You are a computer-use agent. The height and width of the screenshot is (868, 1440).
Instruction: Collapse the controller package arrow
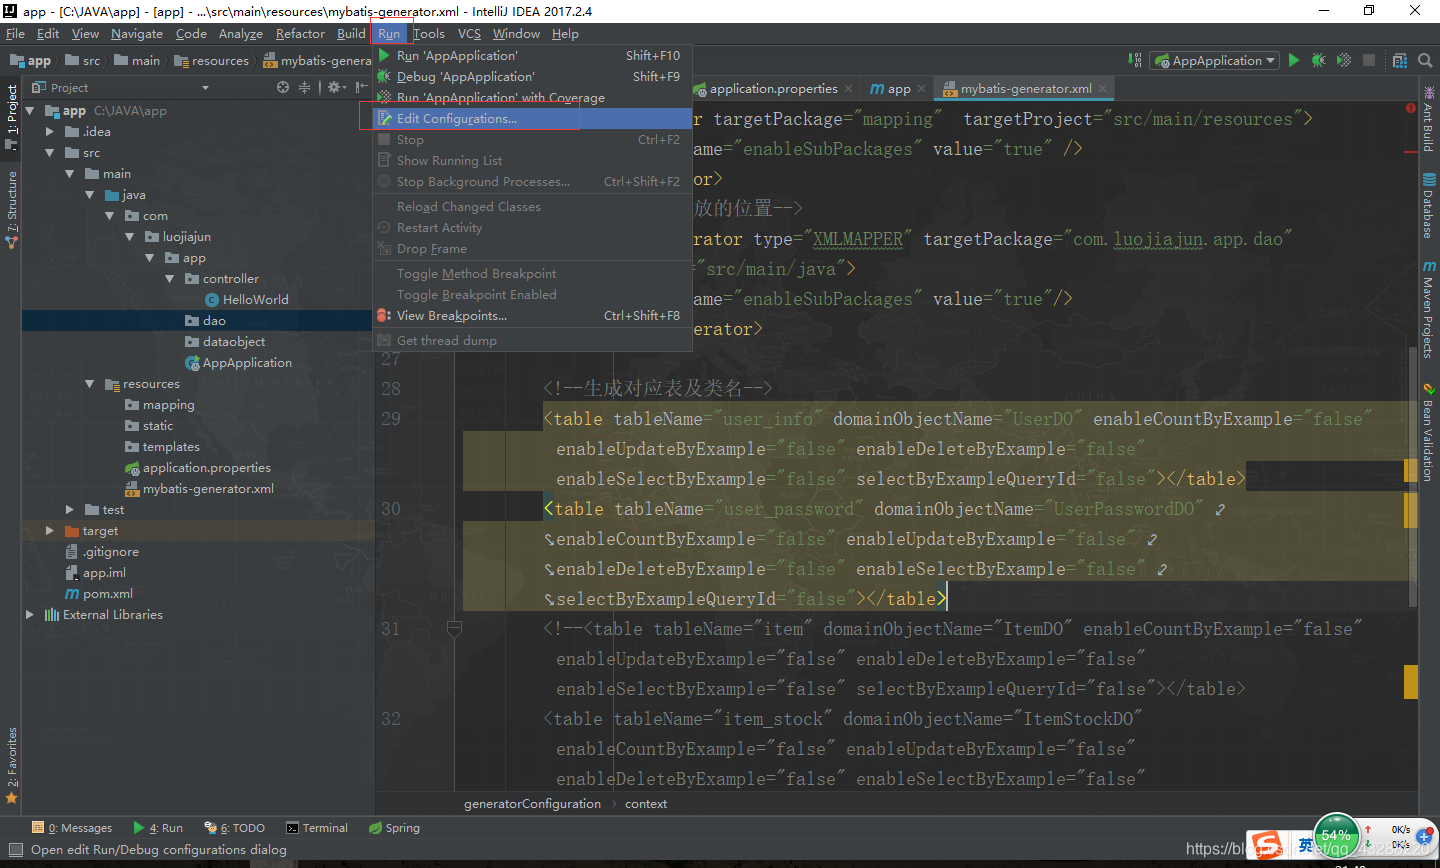(170, 279)
